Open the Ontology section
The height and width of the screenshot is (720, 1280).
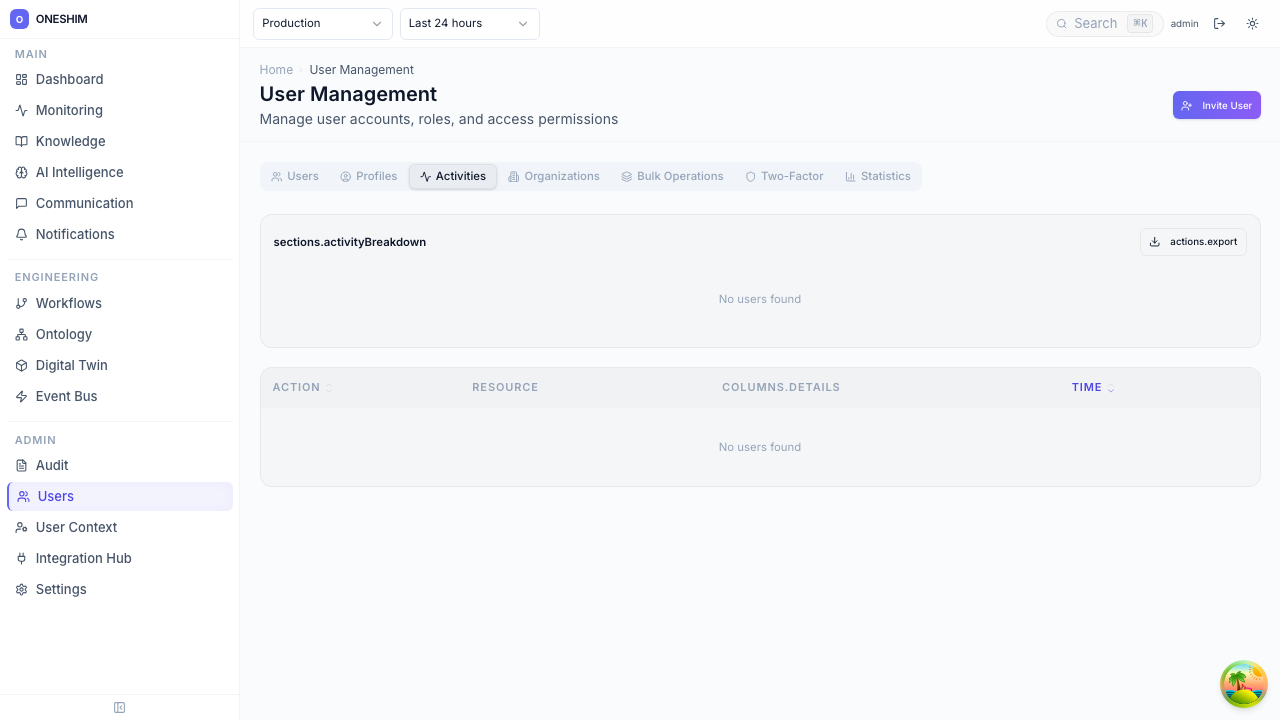[x=63, y=334]
